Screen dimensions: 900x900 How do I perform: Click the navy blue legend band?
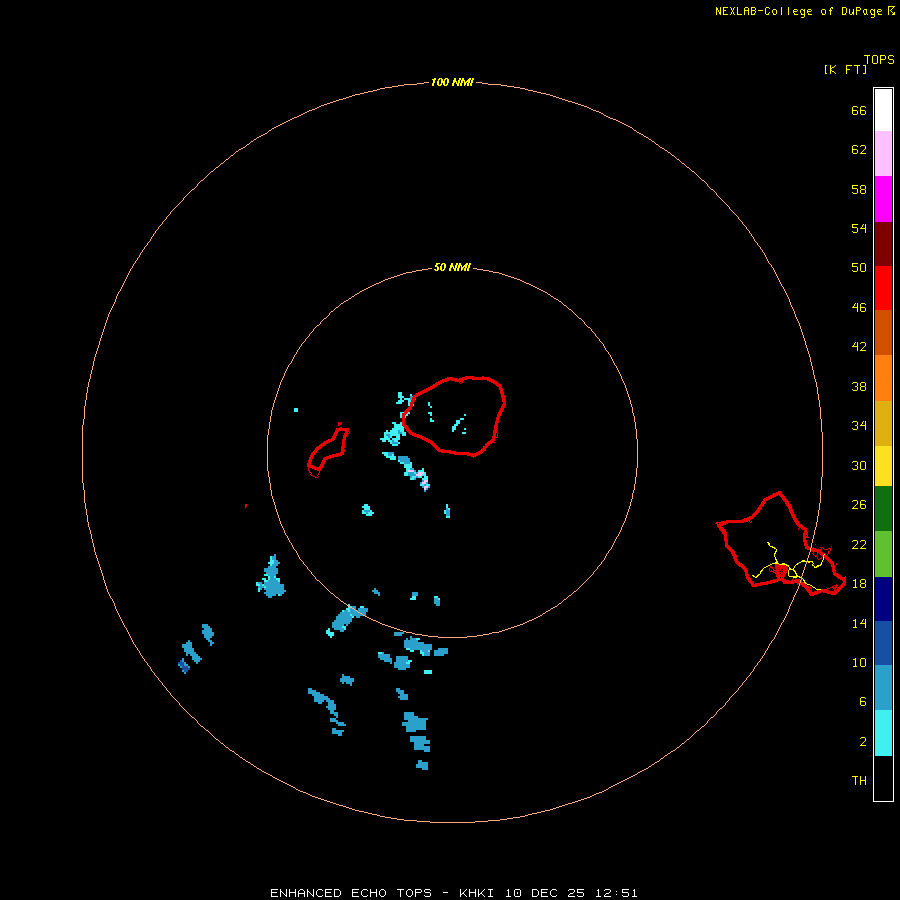tap(883, 599)
